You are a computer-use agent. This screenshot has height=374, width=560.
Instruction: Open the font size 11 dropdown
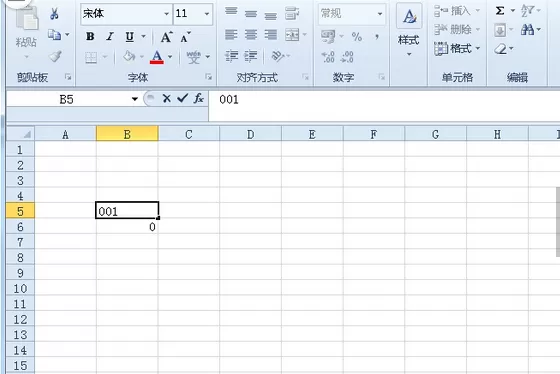[x=207, y=14]
